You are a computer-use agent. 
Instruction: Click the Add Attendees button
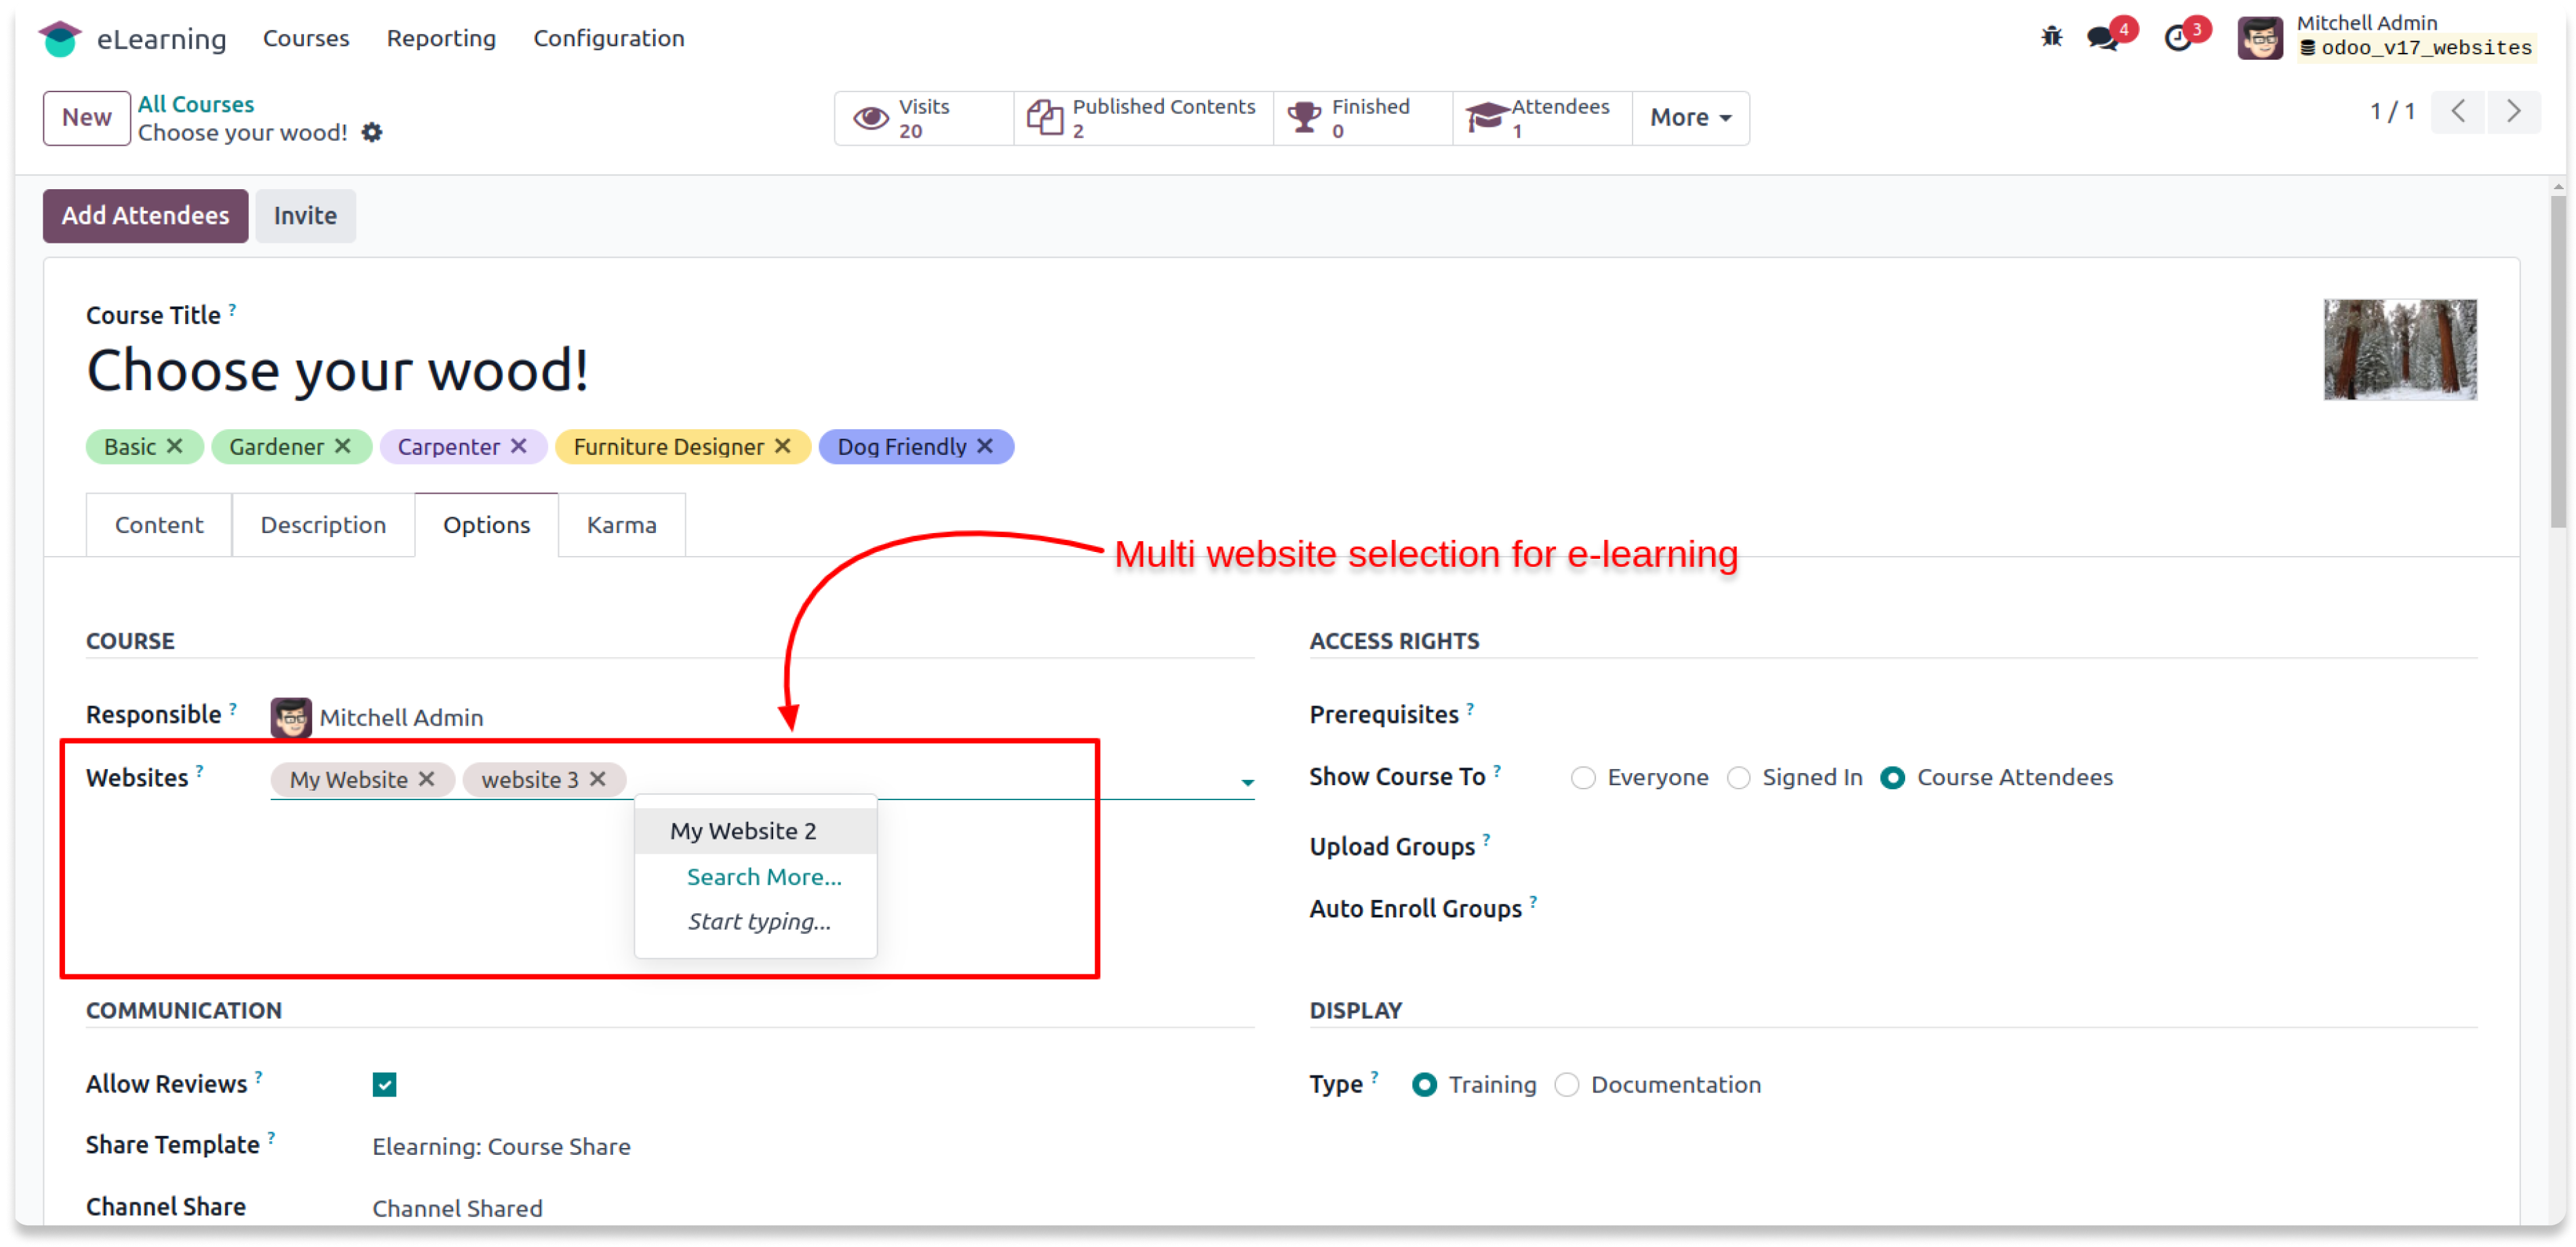pos(145,215)
